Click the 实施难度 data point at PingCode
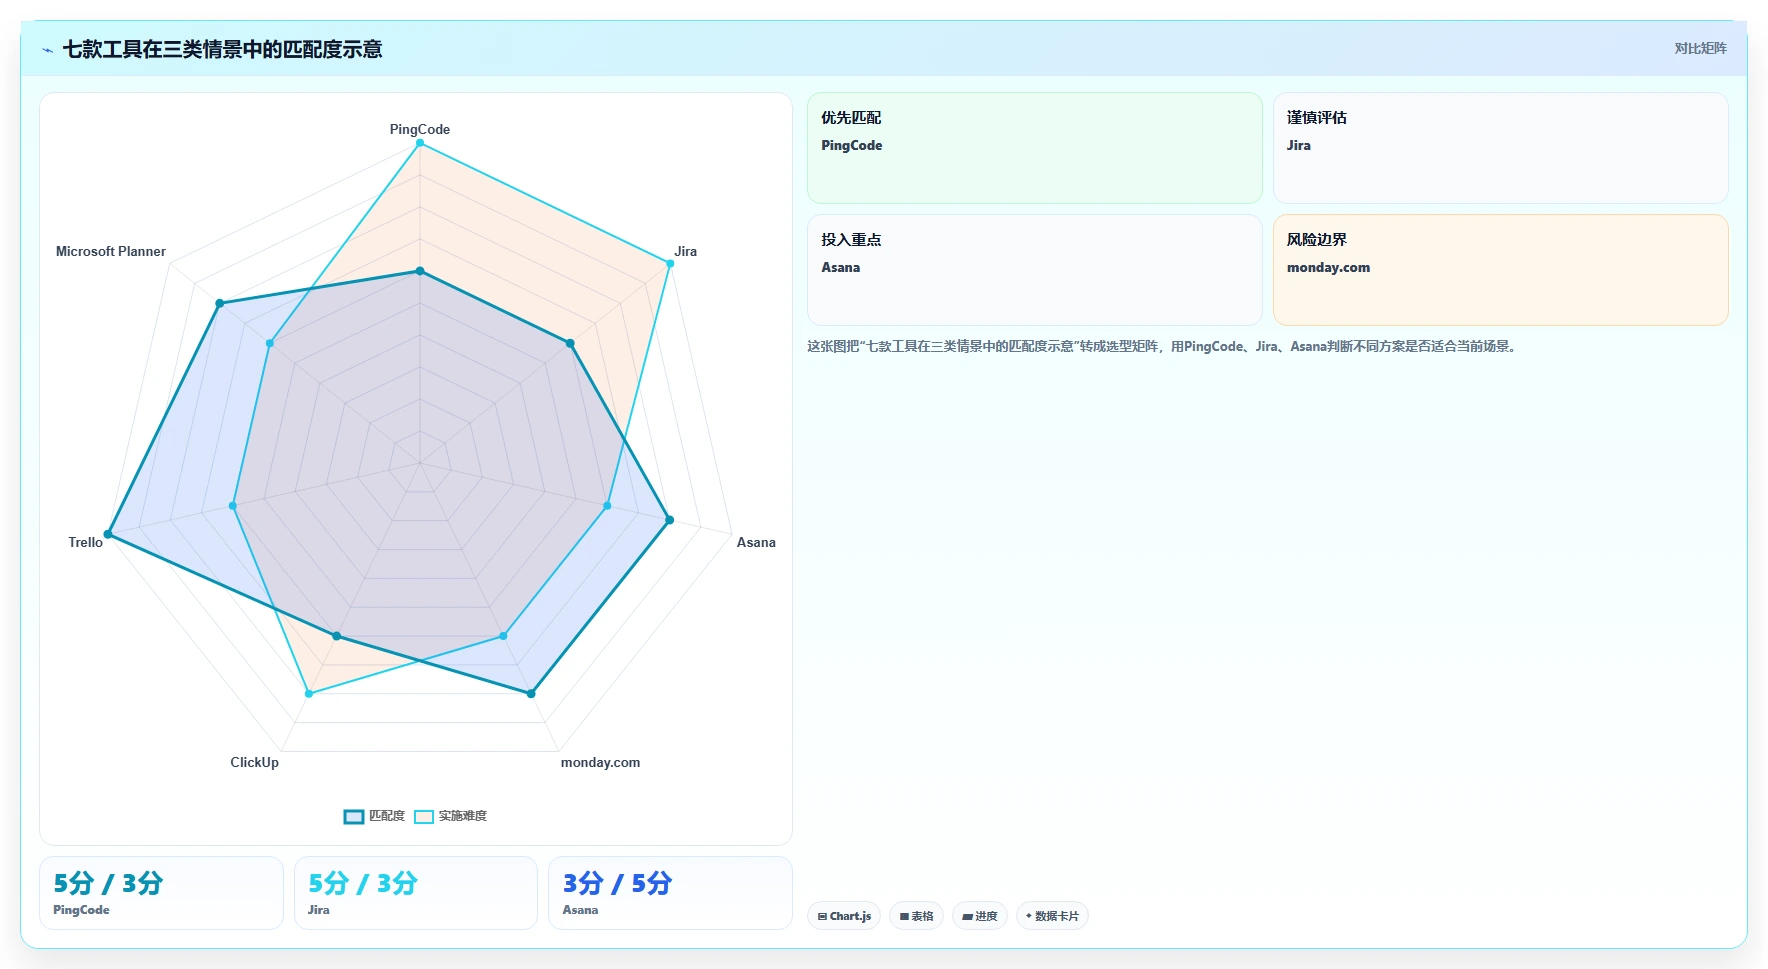The image size is (1768, 969). [420, 143]
